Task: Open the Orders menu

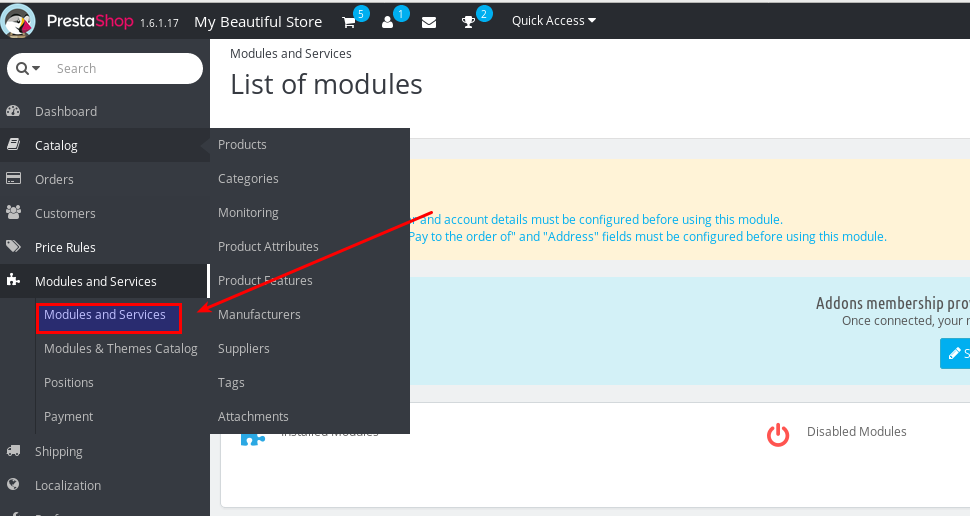Action: (x=54, y=179)
